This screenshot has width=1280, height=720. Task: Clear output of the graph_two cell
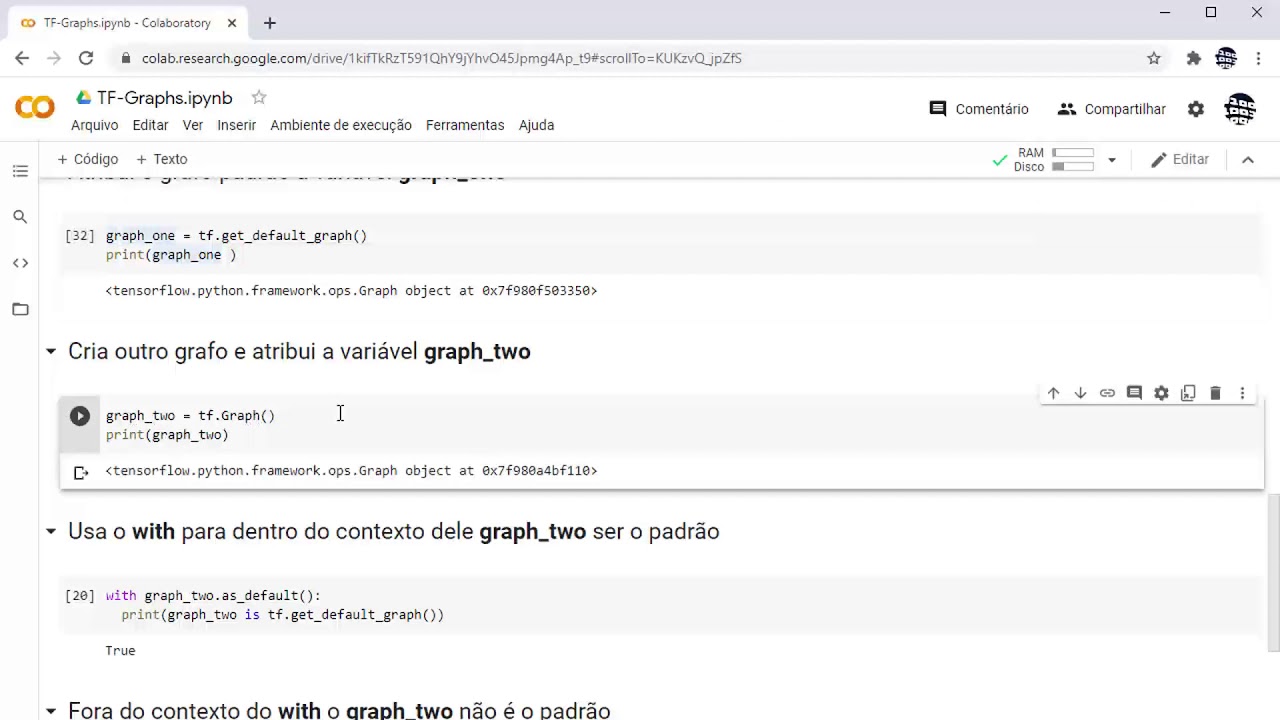81,472
